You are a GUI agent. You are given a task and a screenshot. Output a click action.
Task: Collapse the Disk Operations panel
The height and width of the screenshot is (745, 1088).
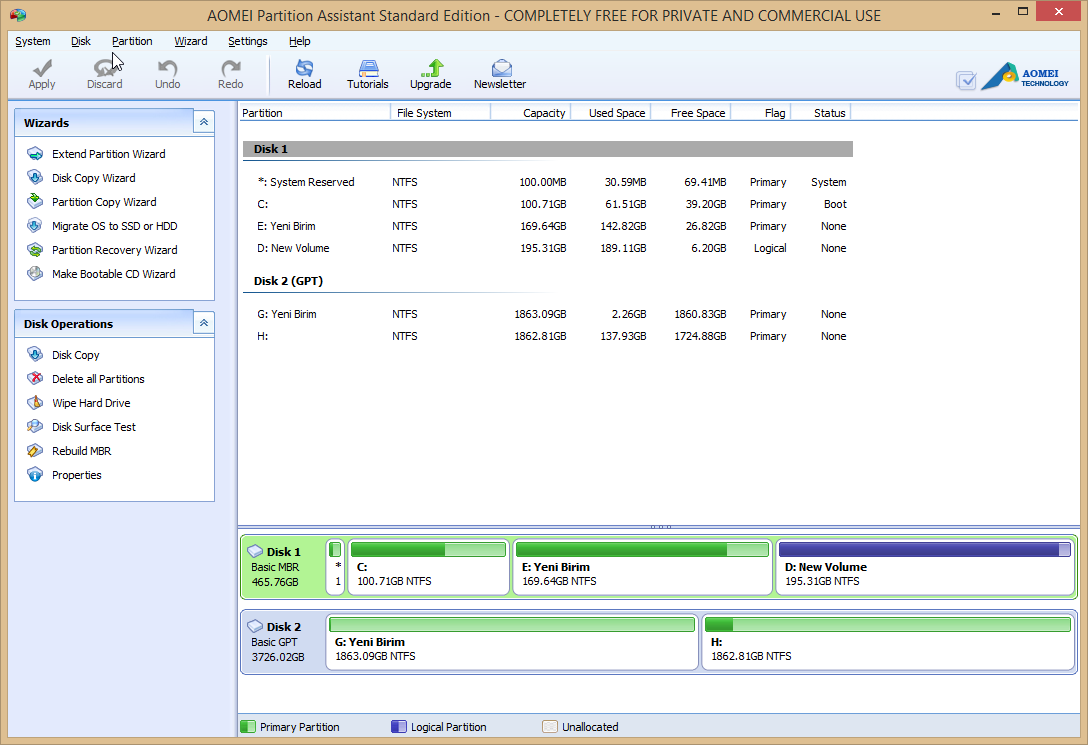(x=203, y=323)
